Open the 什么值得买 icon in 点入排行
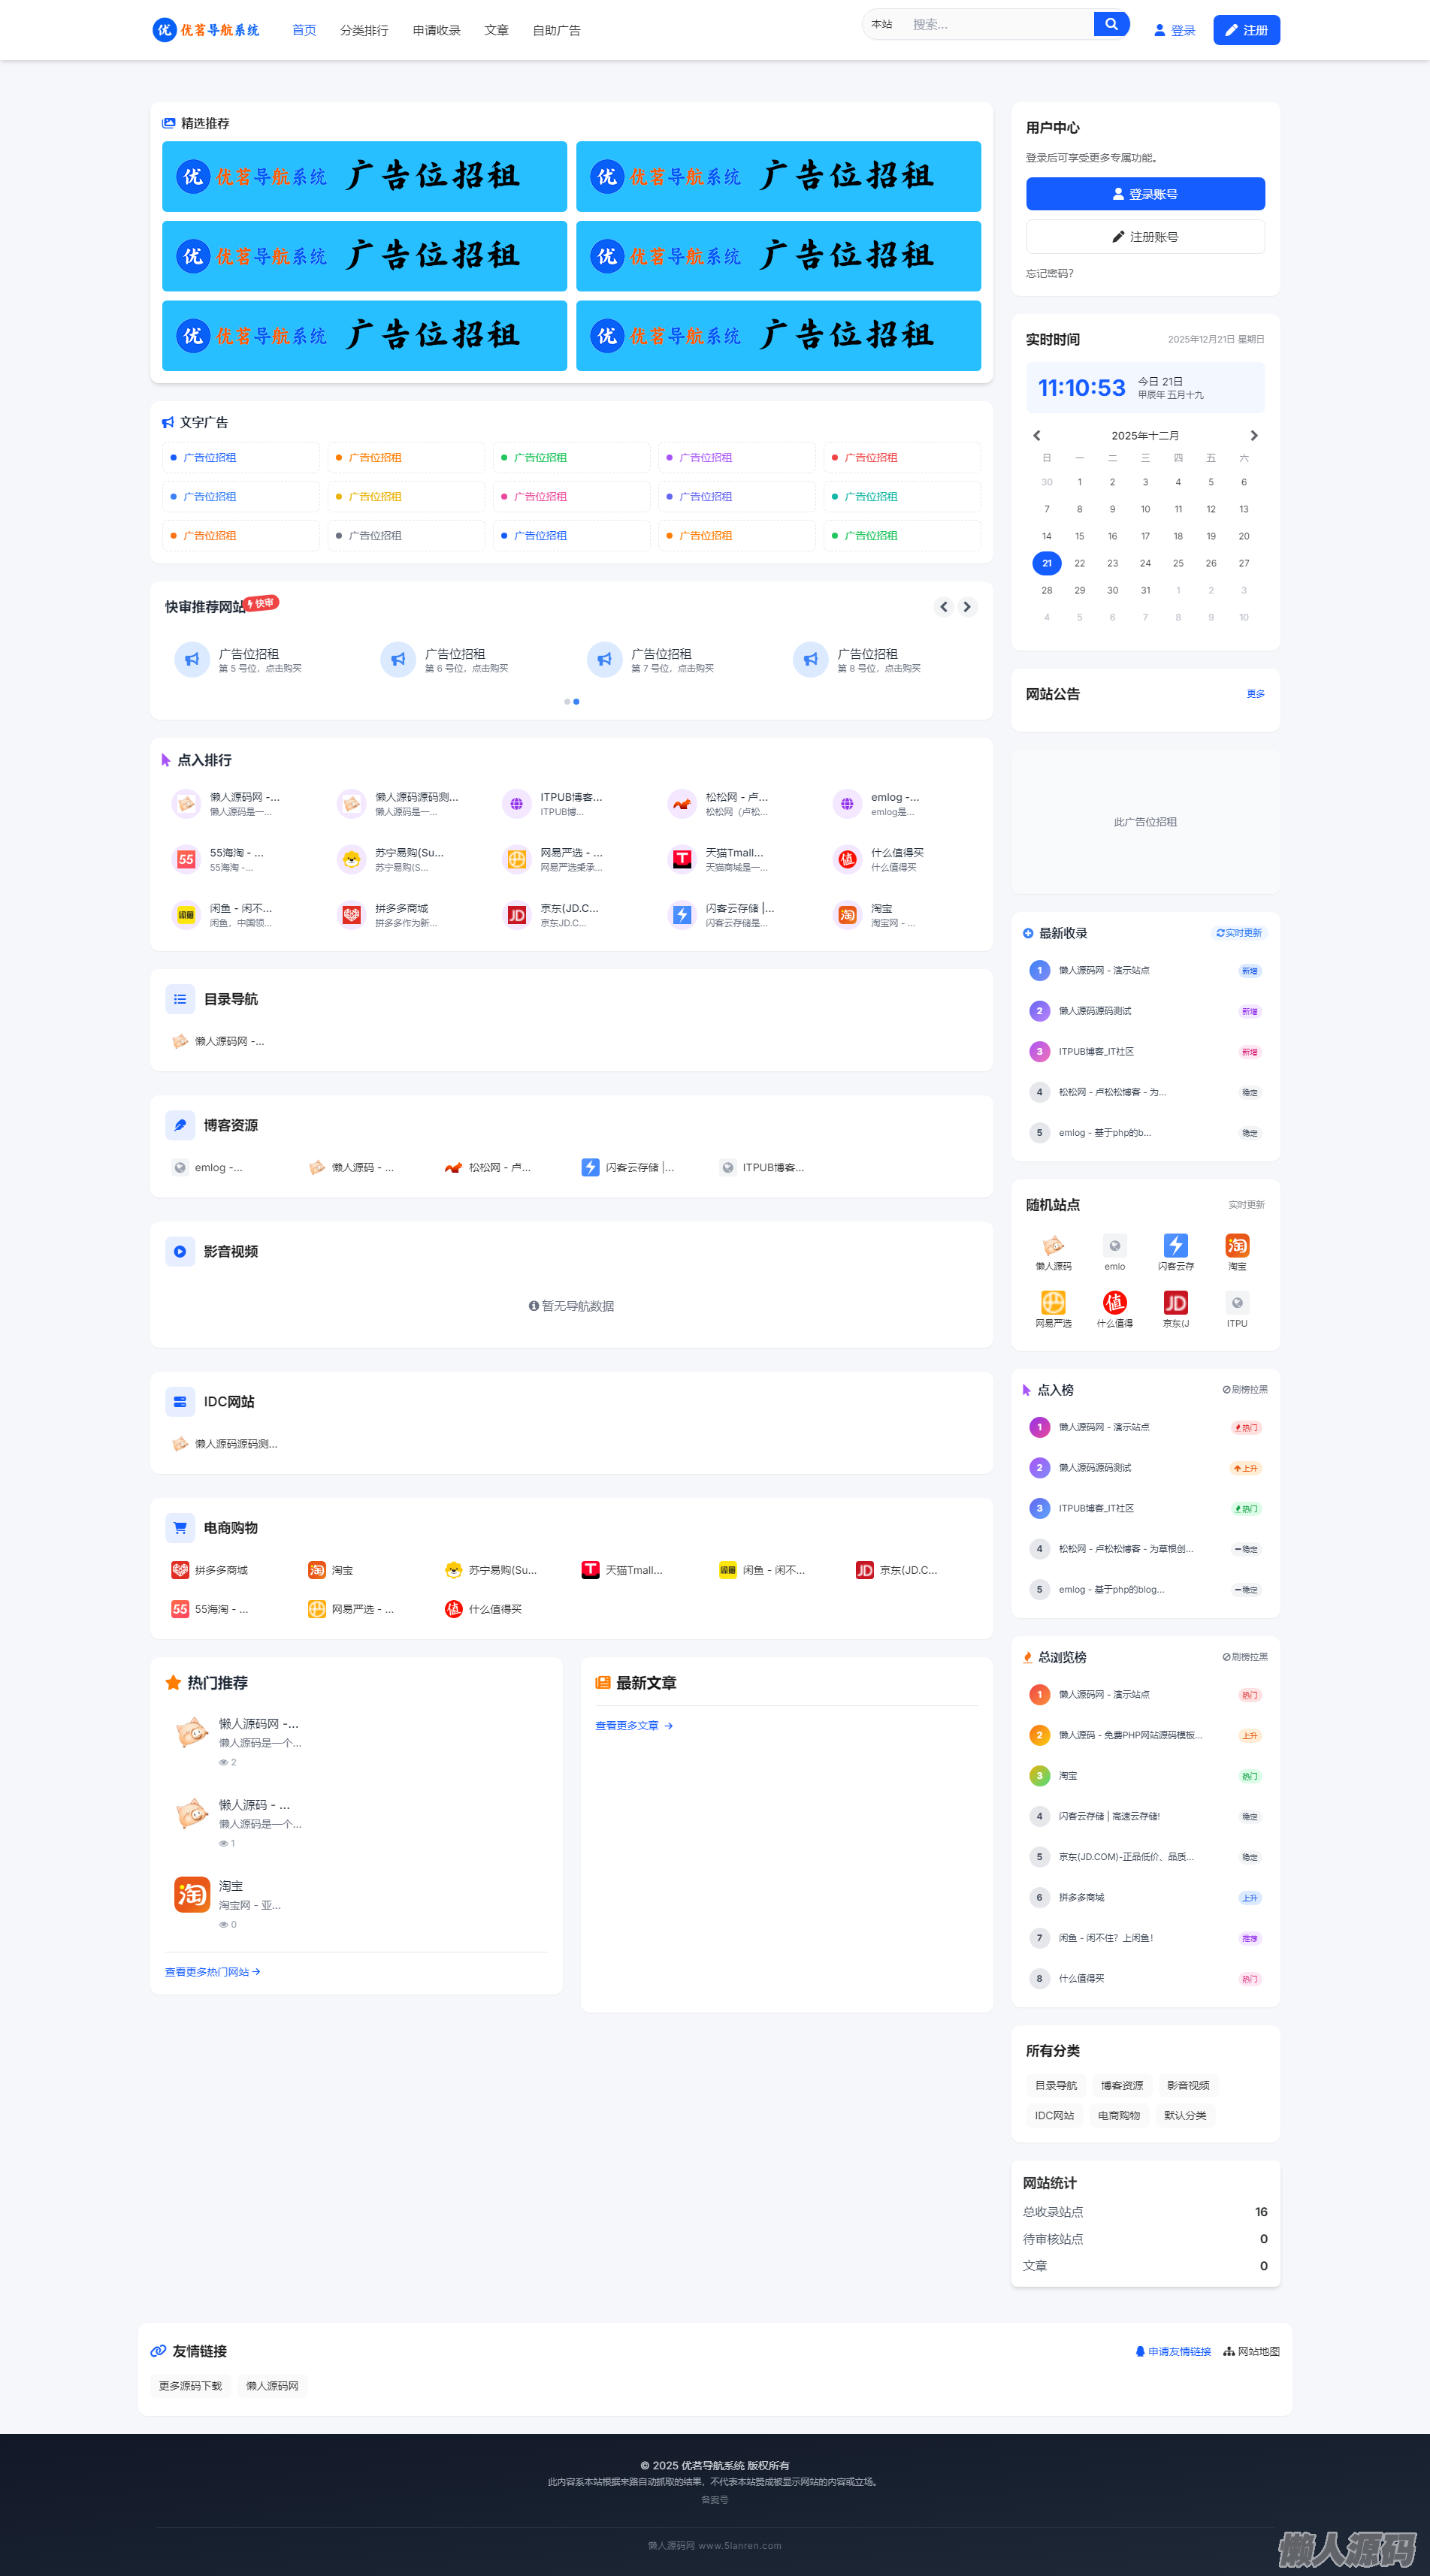 pos(847,859)
